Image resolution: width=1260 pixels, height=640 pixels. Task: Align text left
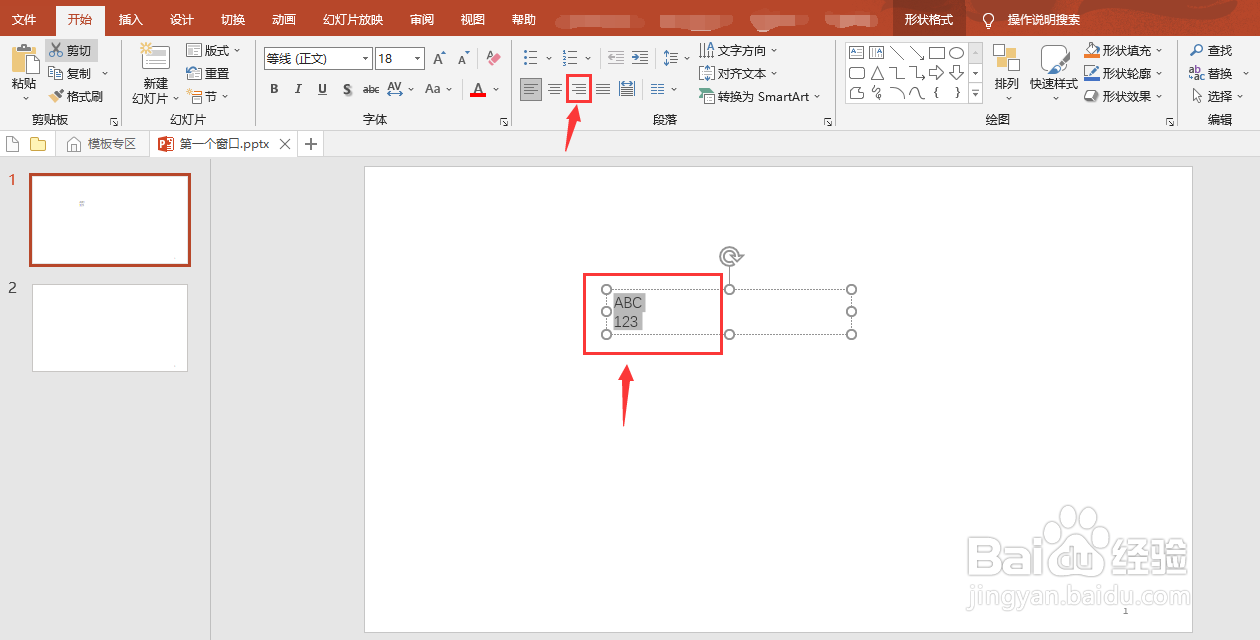click(x=531, y=89)
